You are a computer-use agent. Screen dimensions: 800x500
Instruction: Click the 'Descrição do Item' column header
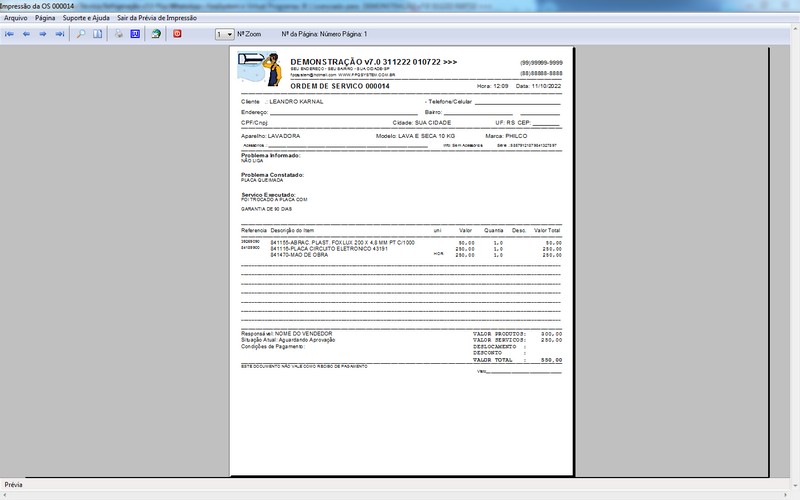[x=292, y=231]
